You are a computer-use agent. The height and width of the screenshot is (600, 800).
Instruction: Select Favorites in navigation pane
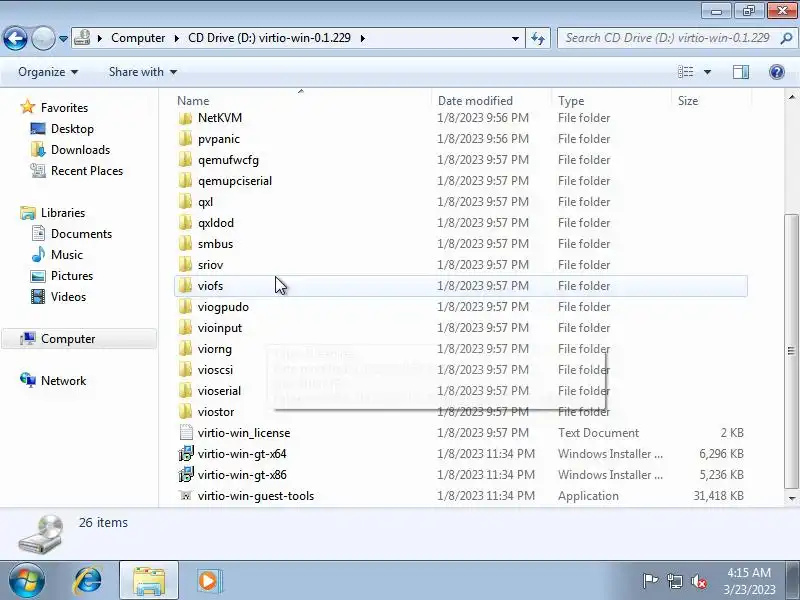click(64, 108)
